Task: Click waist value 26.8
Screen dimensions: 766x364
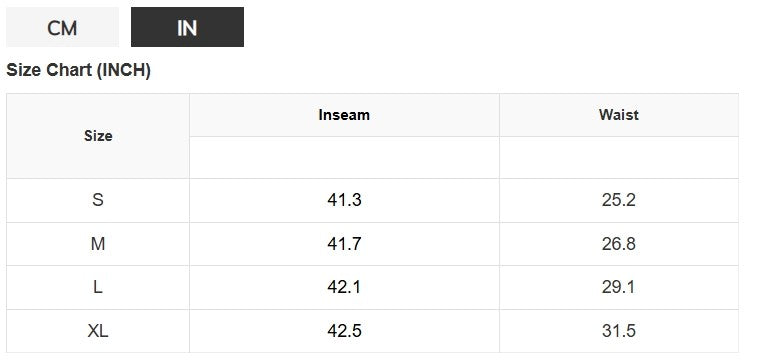Action: pyautogui.click(x=618, y=243)
